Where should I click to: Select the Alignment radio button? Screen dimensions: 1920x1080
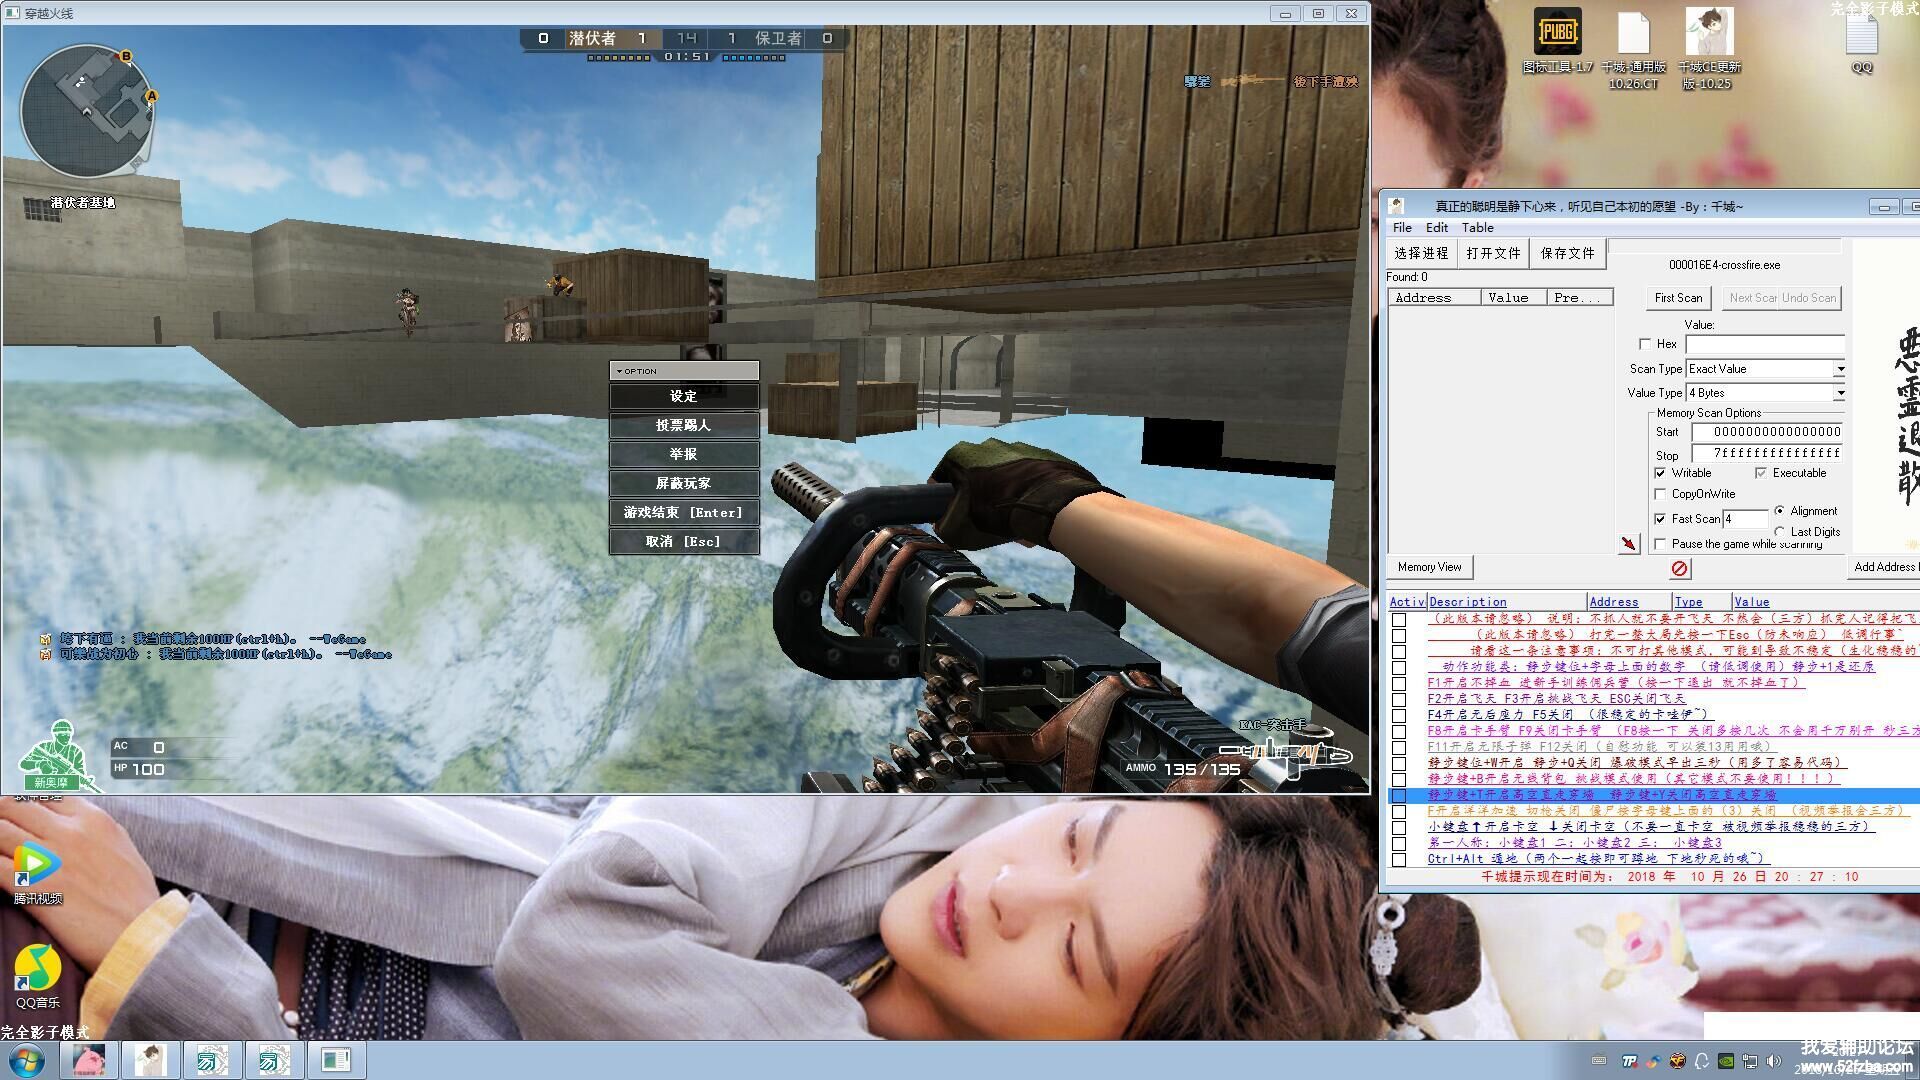[1779, 511]
